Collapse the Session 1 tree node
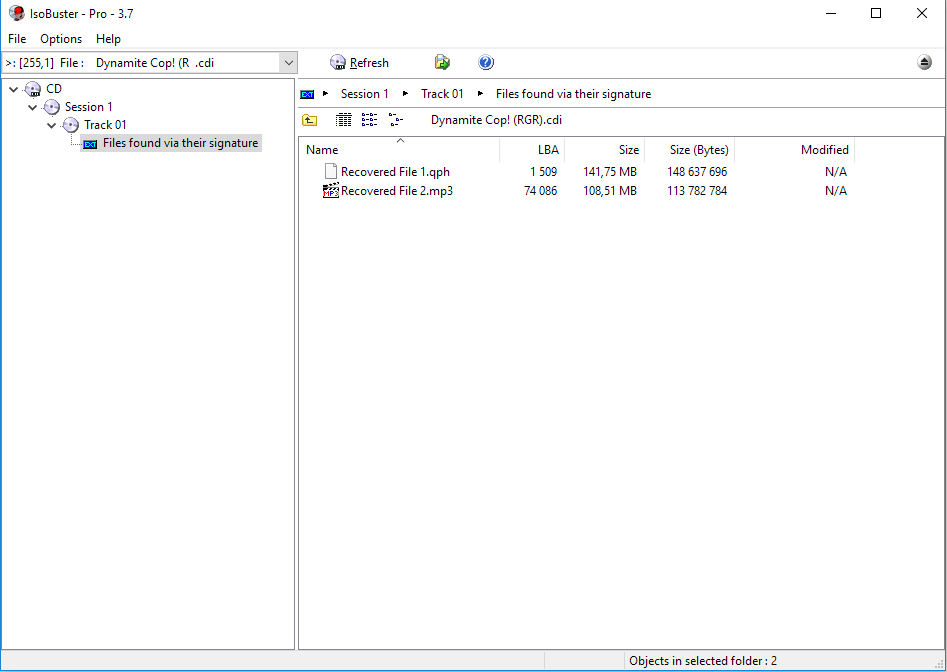Screen dimensions: 947x672 pos(33,107)
